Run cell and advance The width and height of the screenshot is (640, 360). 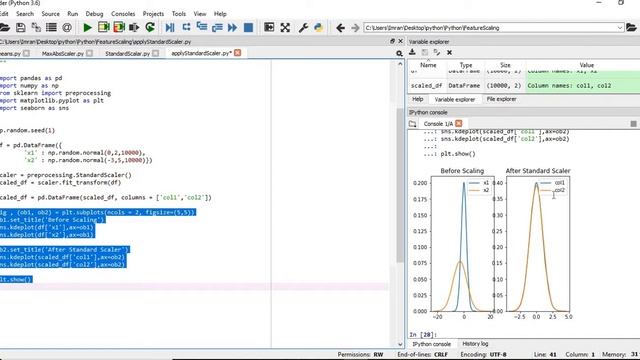(119, 27)
